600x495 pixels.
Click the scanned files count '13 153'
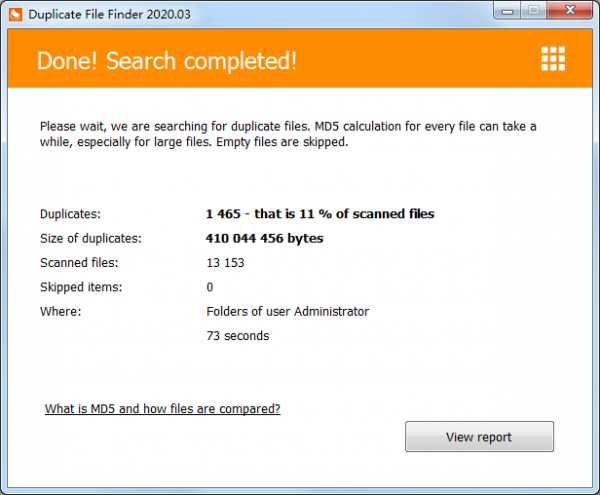coord(225,263)
